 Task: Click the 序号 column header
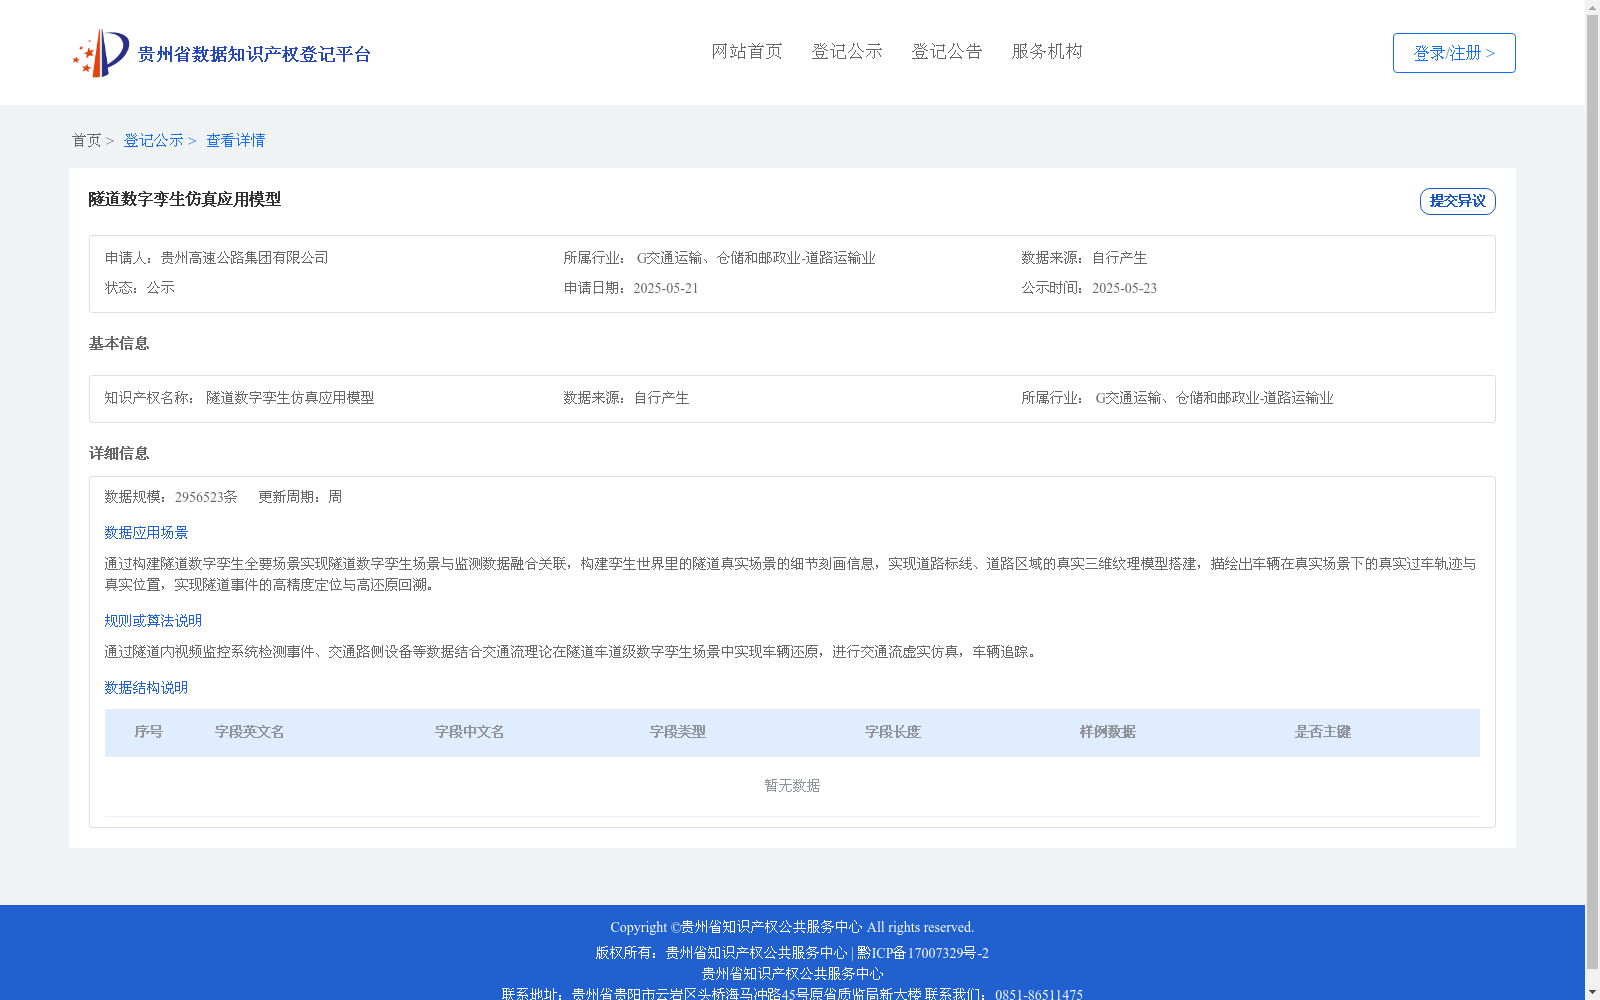[x=149, y=732]
